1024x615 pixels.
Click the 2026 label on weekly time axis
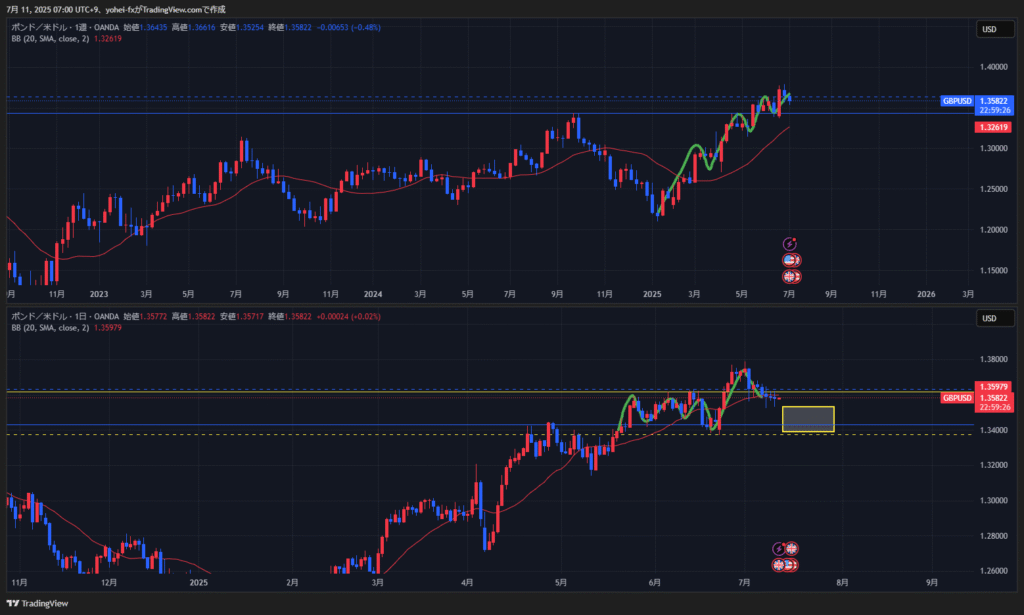(x=926, y=294)
